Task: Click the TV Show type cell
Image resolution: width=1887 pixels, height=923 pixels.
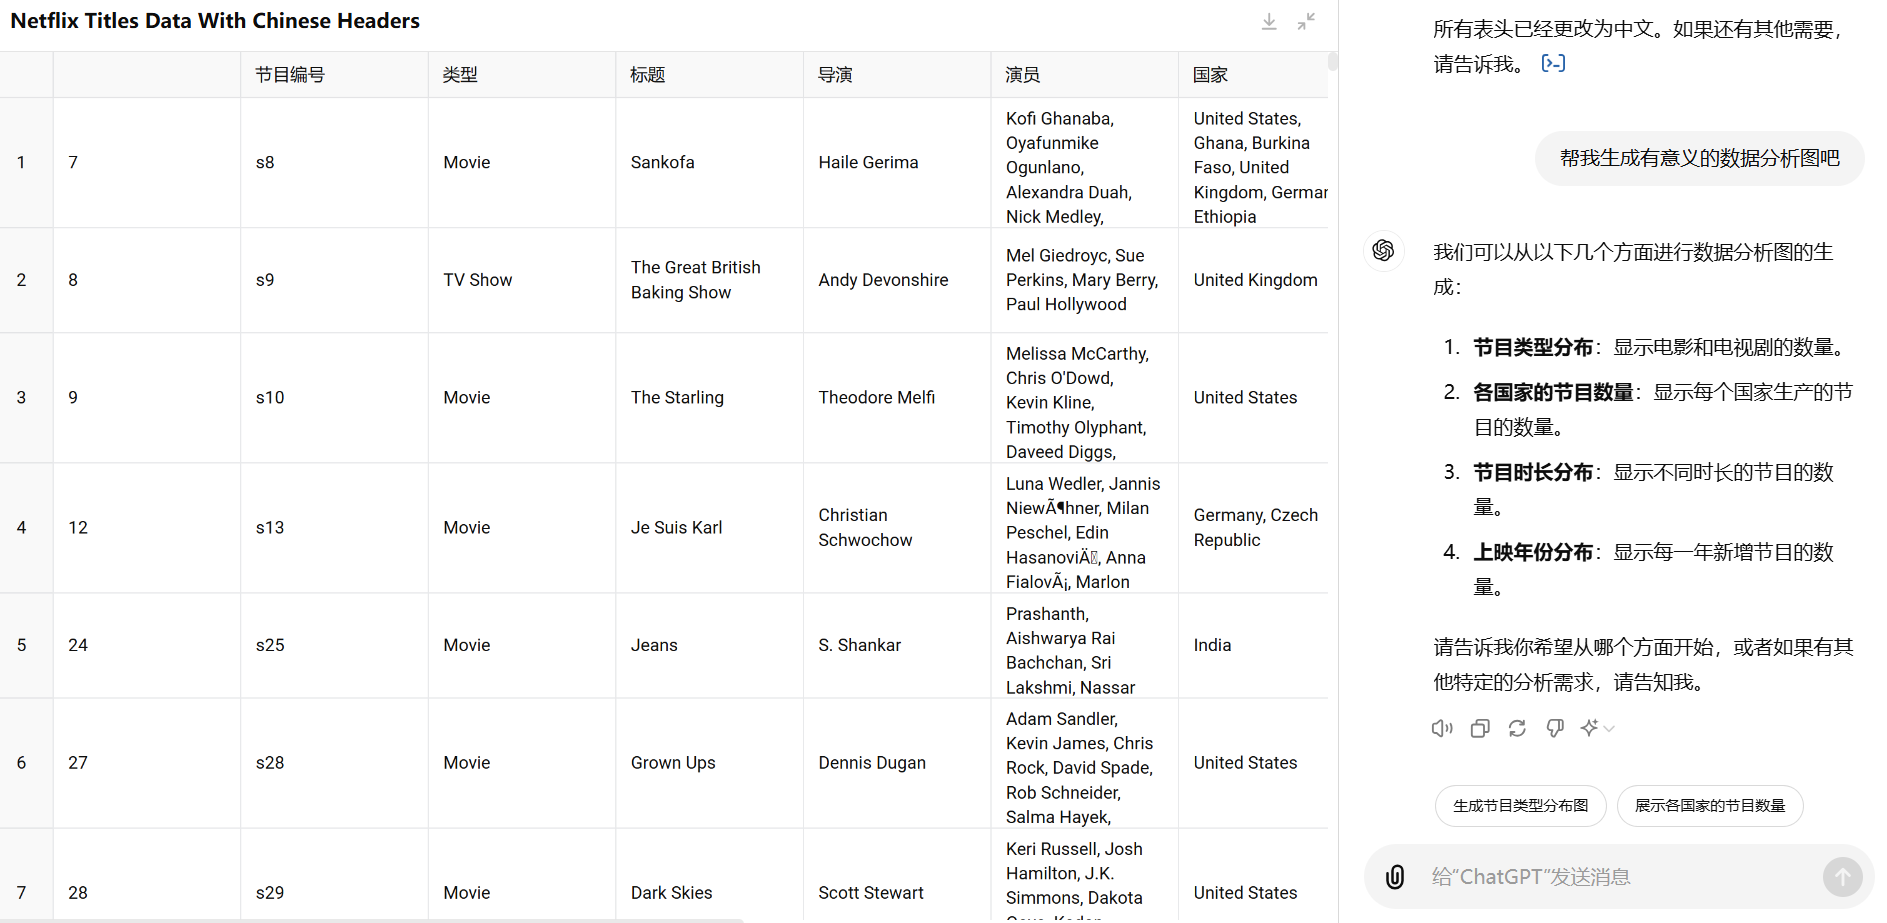Action: (x=522, y=280)
